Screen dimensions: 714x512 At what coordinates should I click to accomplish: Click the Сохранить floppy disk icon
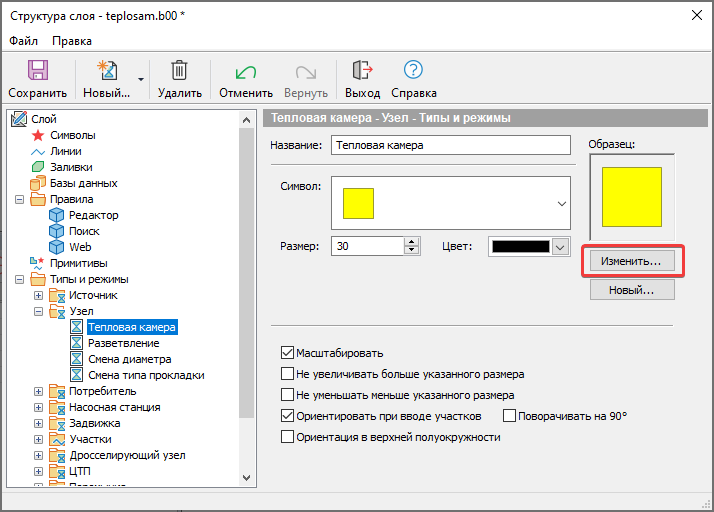pos(38,71)
